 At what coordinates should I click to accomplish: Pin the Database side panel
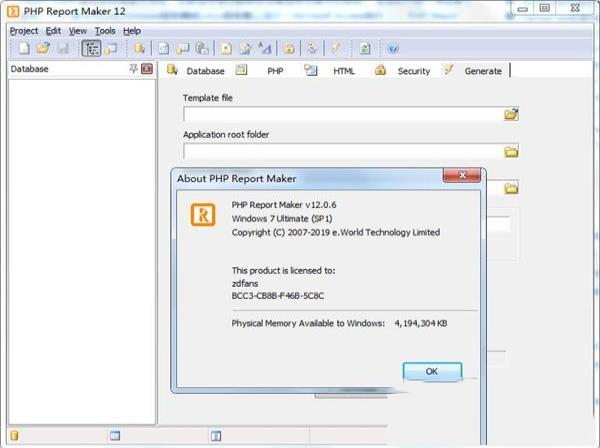[x=134, y=68]
